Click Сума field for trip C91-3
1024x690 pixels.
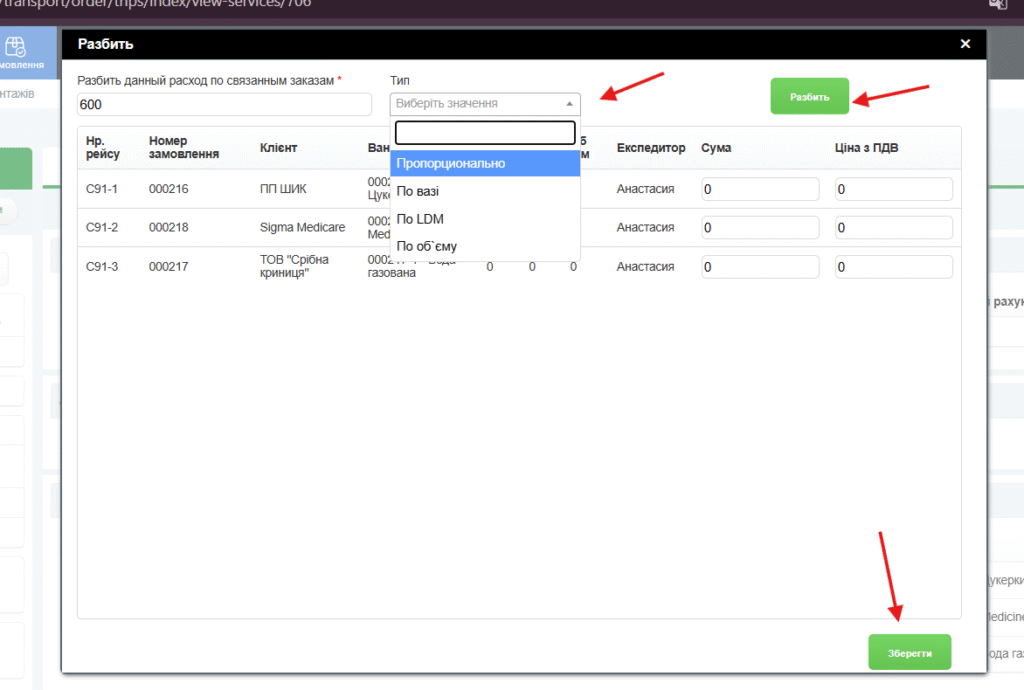[760, 267]
